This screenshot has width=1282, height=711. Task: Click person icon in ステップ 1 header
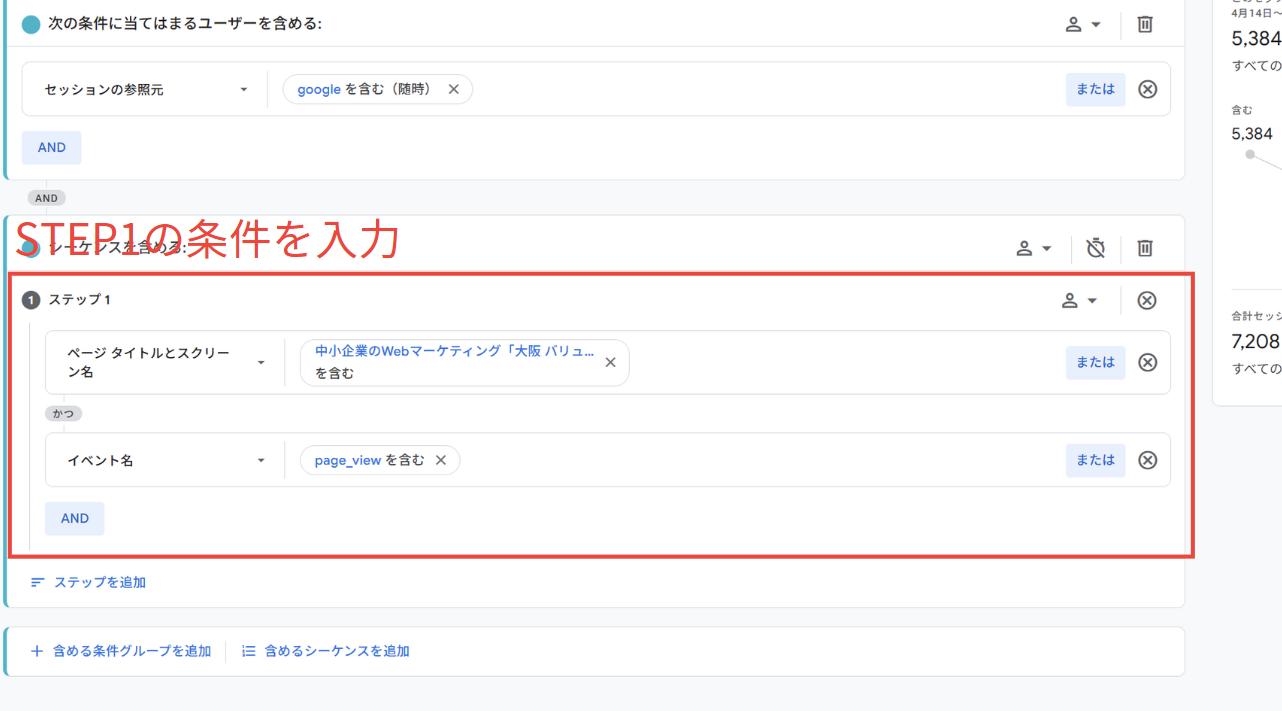point(1069,300)
